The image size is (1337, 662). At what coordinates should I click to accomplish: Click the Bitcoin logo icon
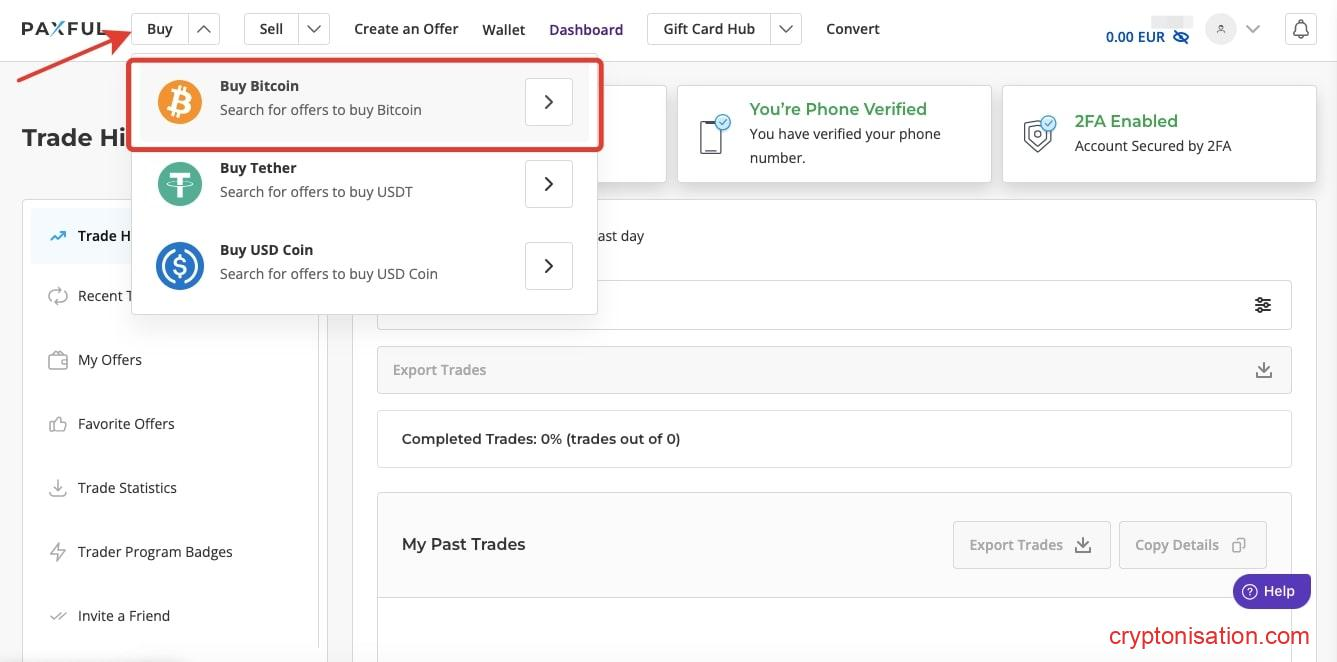coord(180,102)
